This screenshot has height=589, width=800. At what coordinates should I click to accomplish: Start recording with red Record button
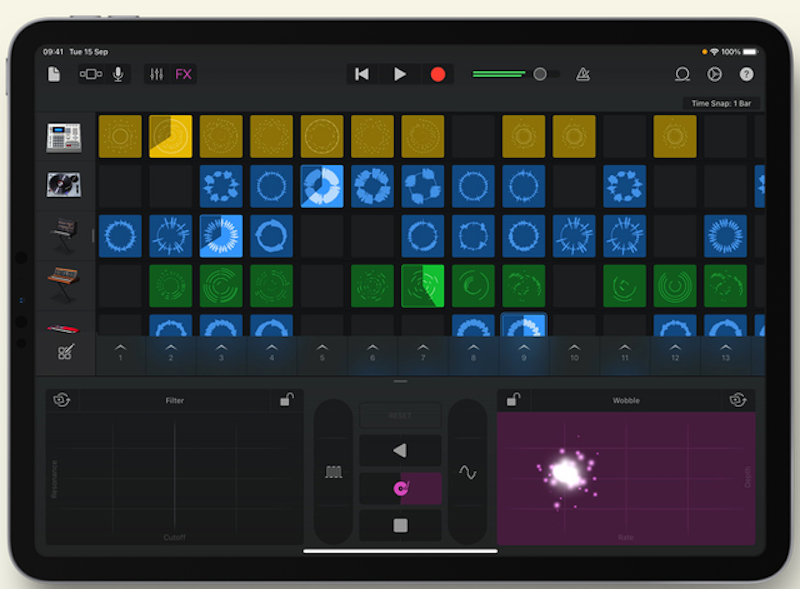tap(438, 75)
